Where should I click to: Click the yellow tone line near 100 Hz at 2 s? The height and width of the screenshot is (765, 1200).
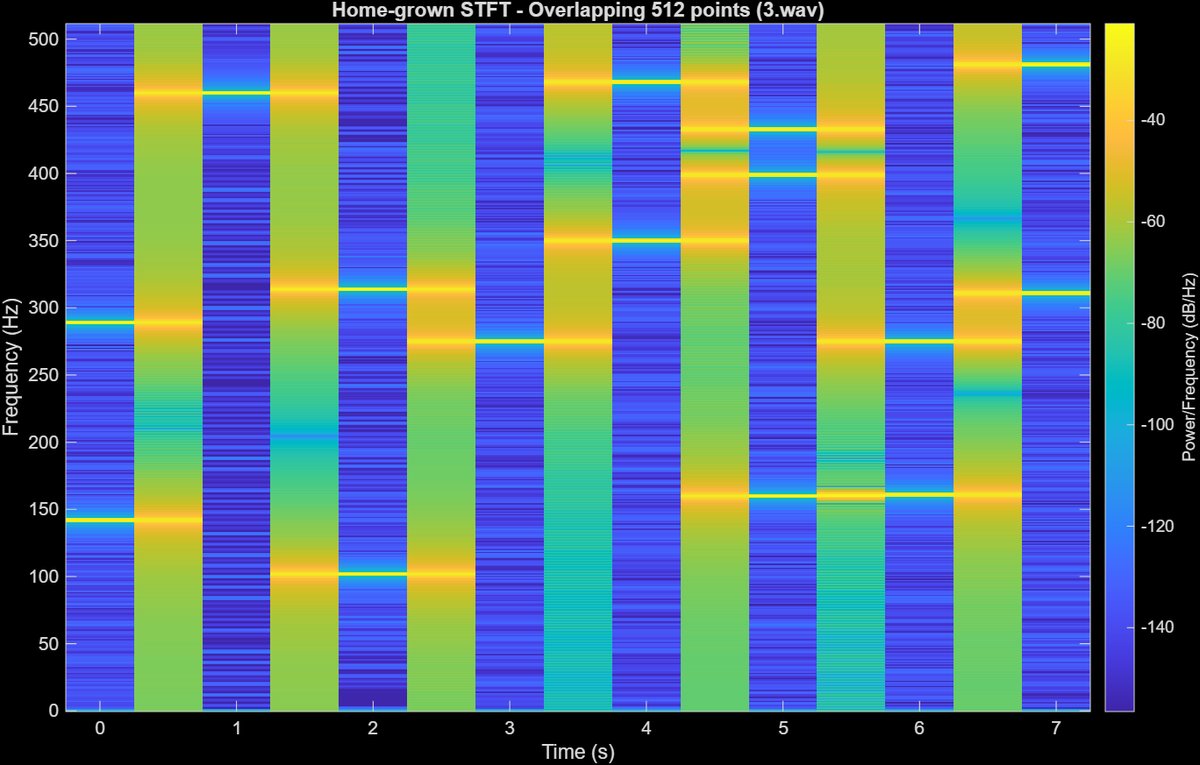coord(373,574)
